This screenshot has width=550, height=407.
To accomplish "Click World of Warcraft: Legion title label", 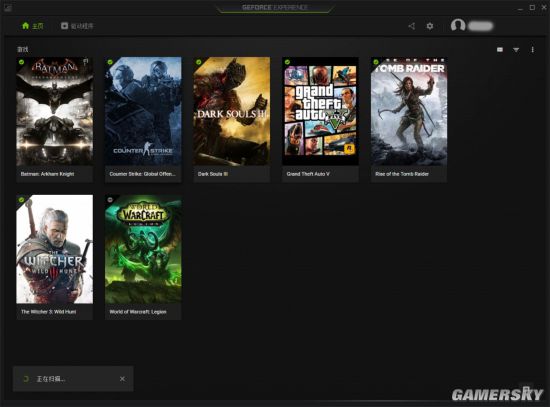I will tap(138, 312).
